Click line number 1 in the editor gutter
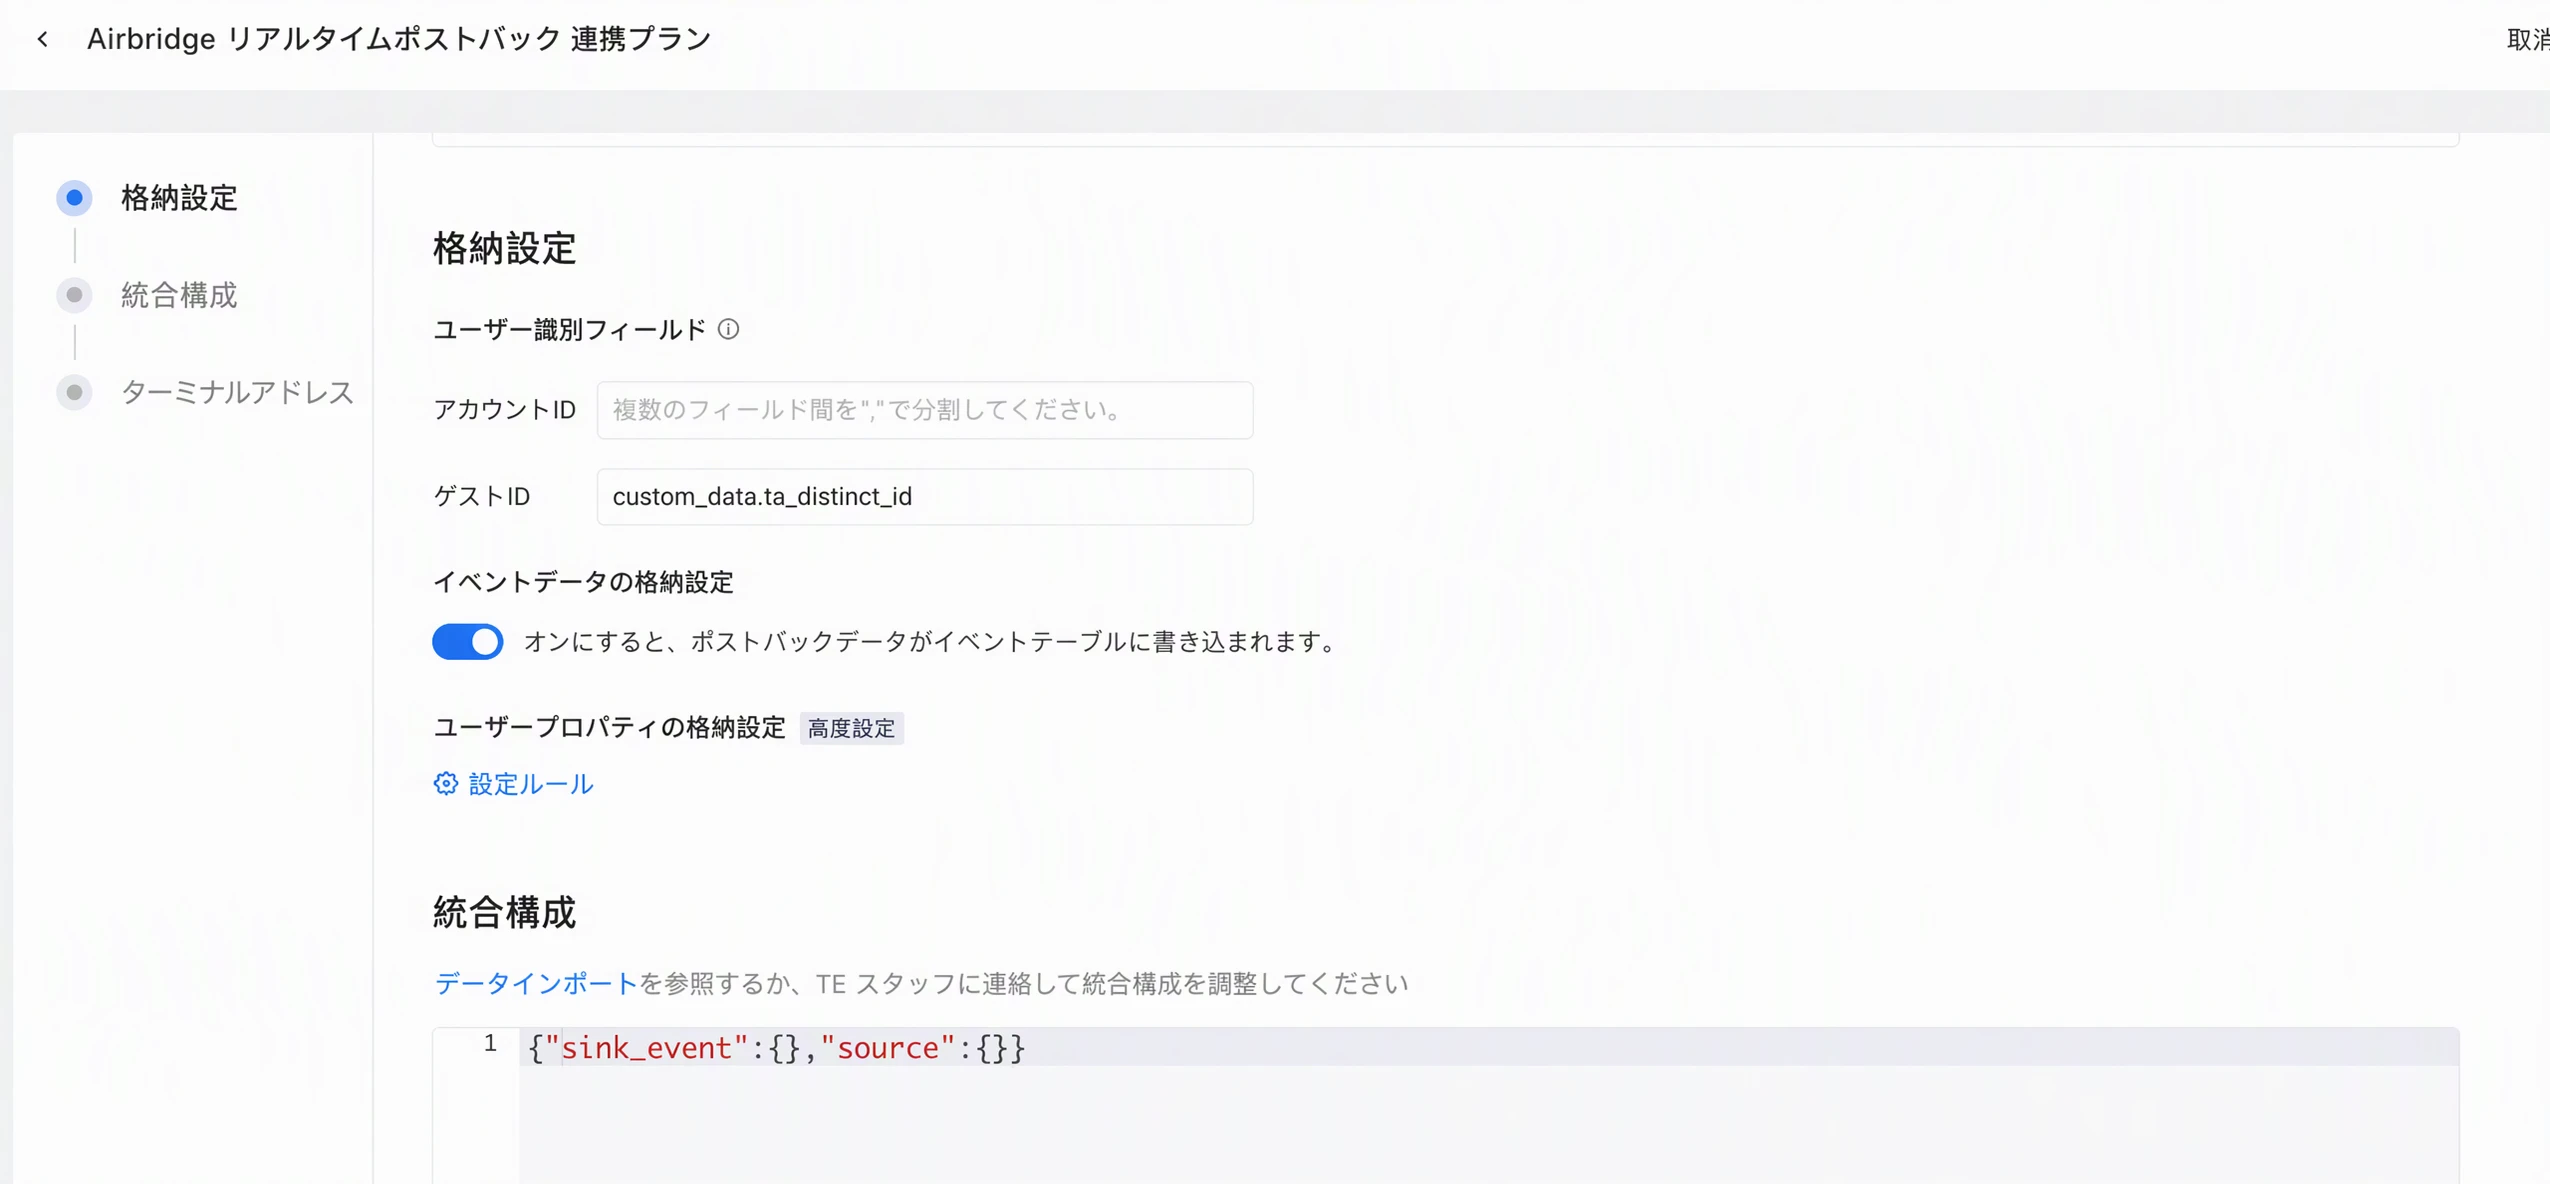The image size is (2550, 1184). pyautogui.click(x=490, y=1044)
